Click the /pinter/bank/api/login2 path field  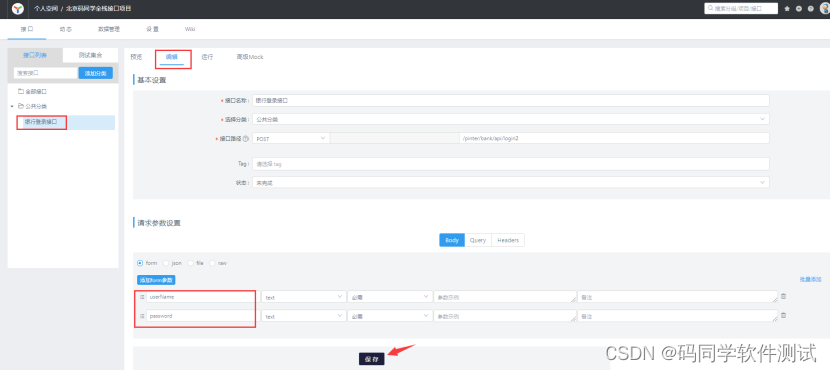point(614,139)
